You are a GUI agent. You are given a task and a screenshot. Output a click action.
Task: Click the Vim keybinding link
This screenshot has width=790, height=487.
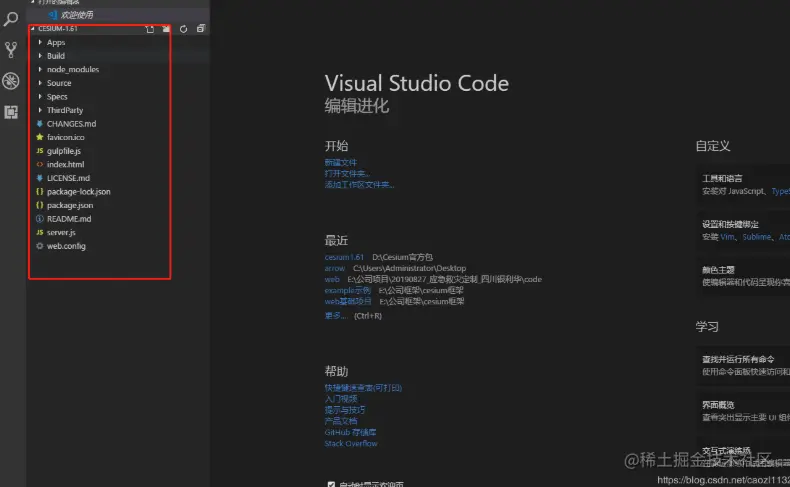coord(727,237)
